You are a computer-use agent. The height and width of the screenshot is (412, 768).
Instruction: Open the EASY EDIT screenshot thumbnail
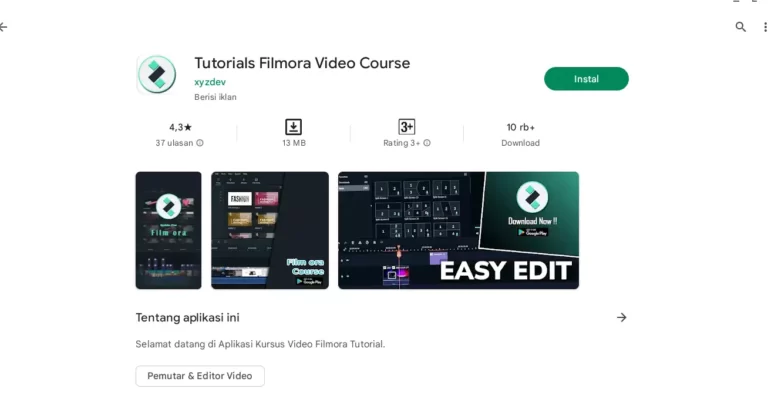458,230
